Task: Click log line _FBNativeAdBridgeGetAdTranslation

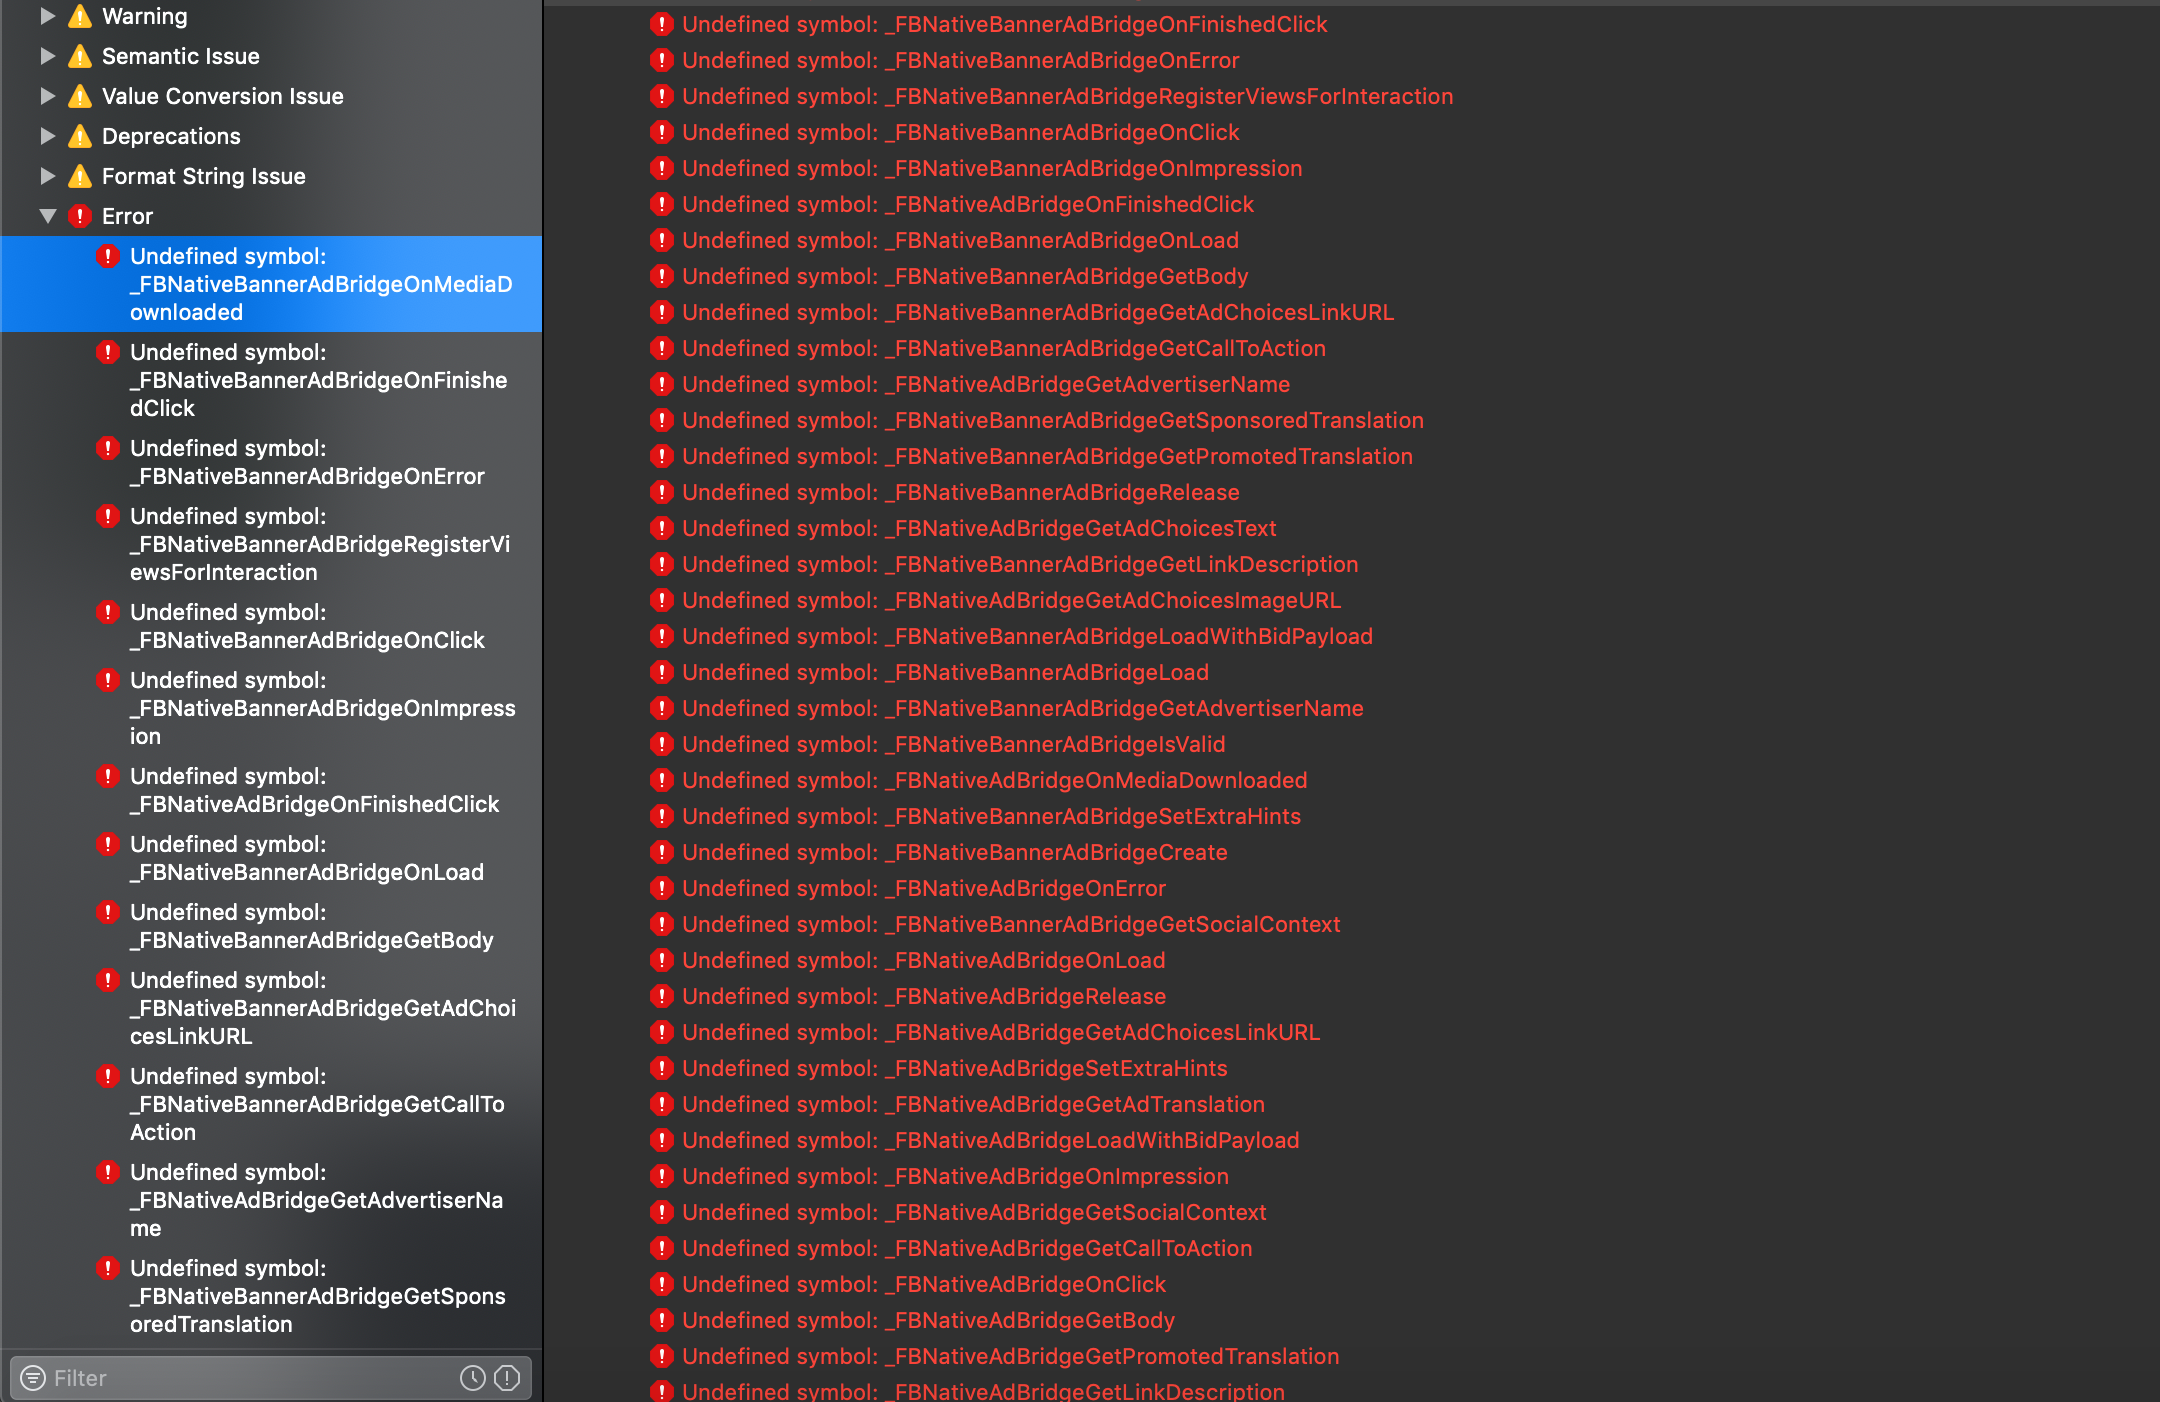Action: click(973, 1104)
